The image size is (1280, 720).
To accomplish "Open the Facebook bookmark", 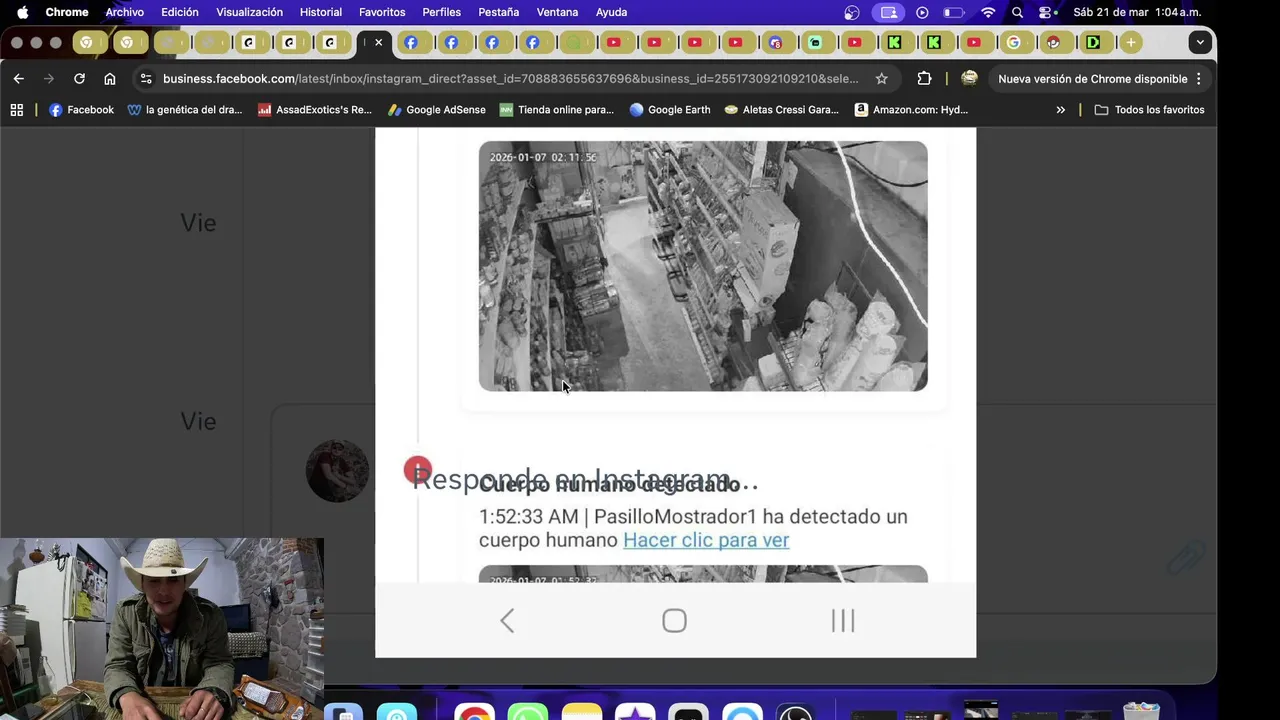I will click(x=81, y=110).
